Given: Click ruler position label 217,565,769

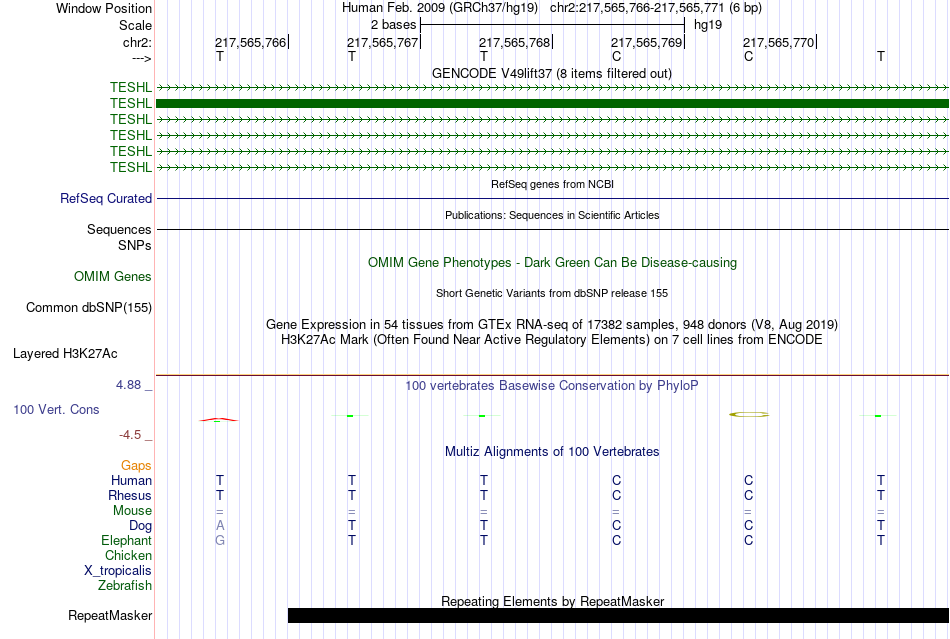Looking at the screenshot, I should (646, 42).
